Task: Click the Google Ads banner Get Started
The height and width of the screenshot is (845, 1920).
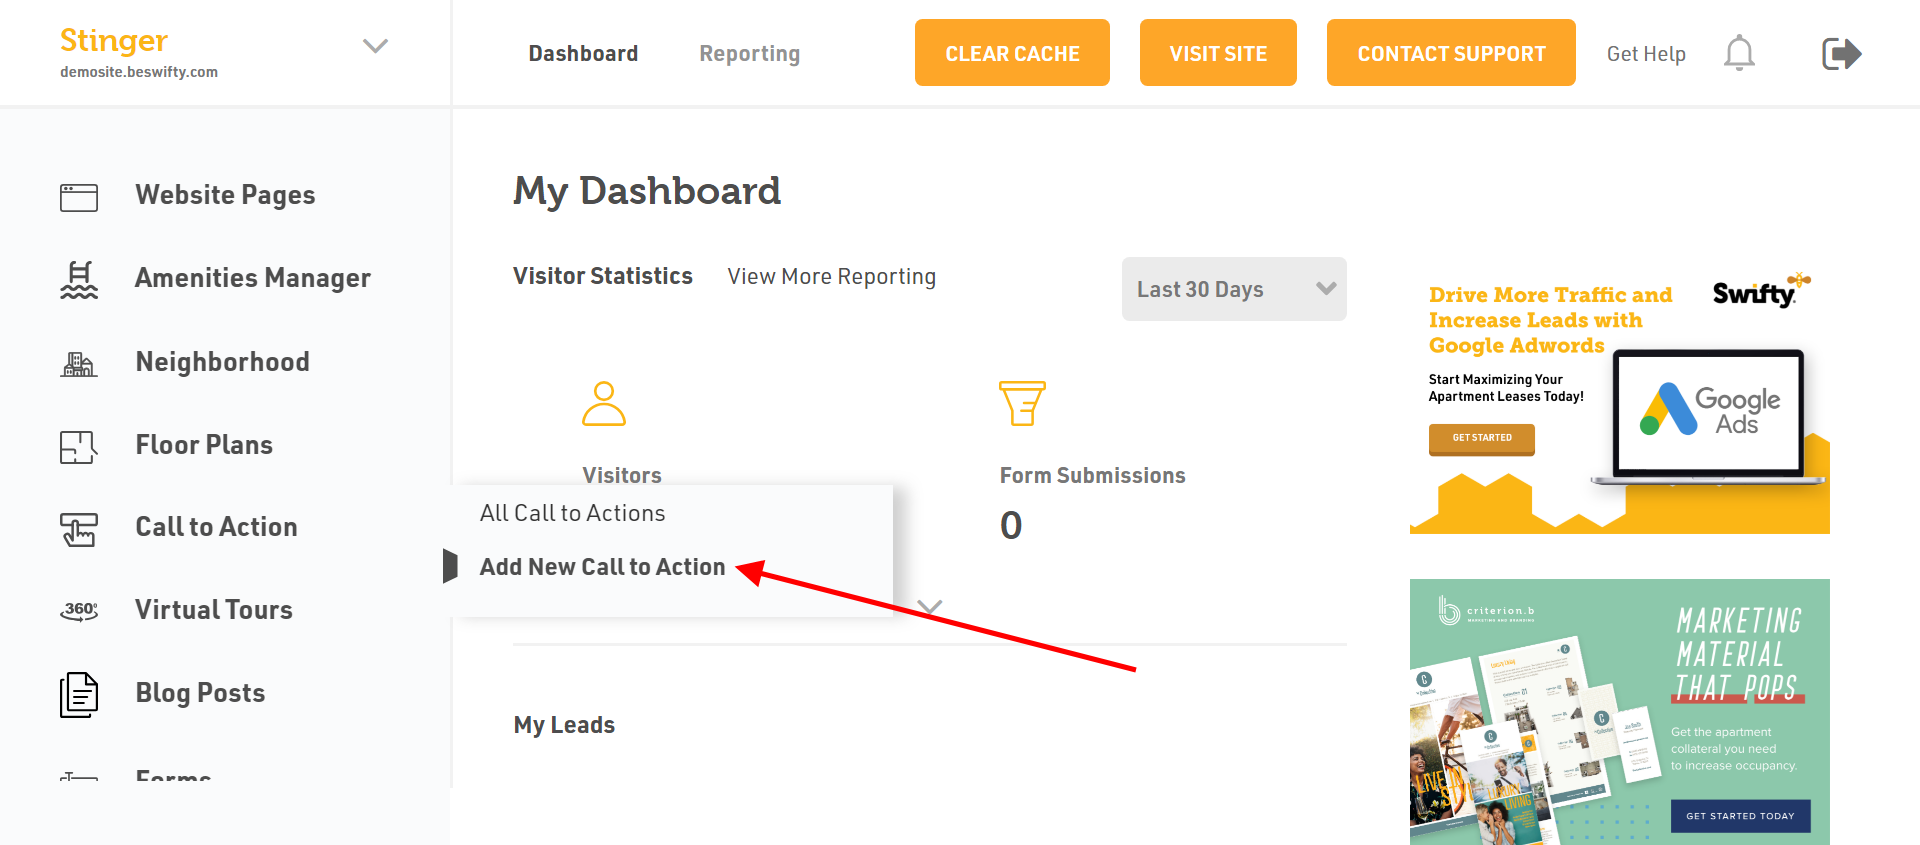Action: (1481, 438)
